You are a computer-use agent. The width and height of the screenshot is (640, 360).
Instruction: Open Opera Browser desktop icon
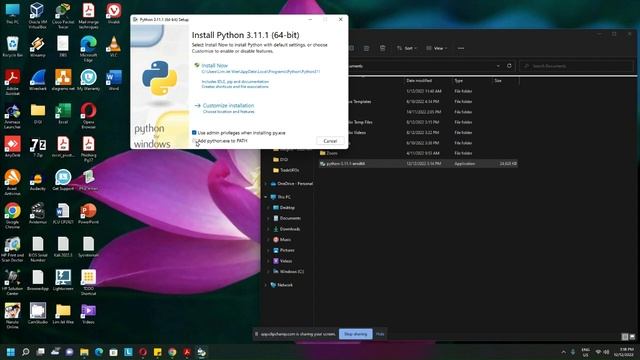88,116
